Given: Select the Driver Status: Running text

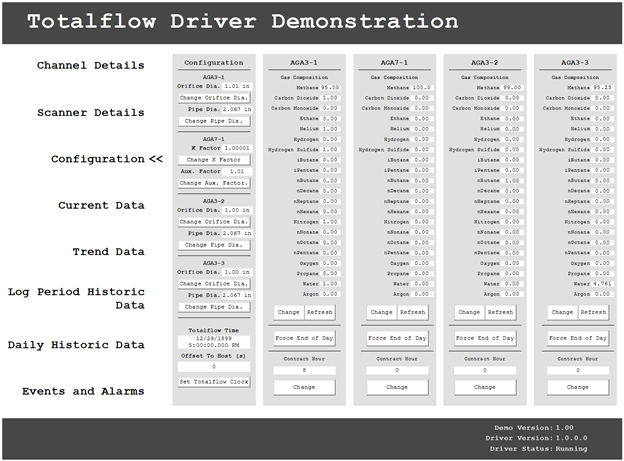Looking at the screenshot, I should click(538, 449).
